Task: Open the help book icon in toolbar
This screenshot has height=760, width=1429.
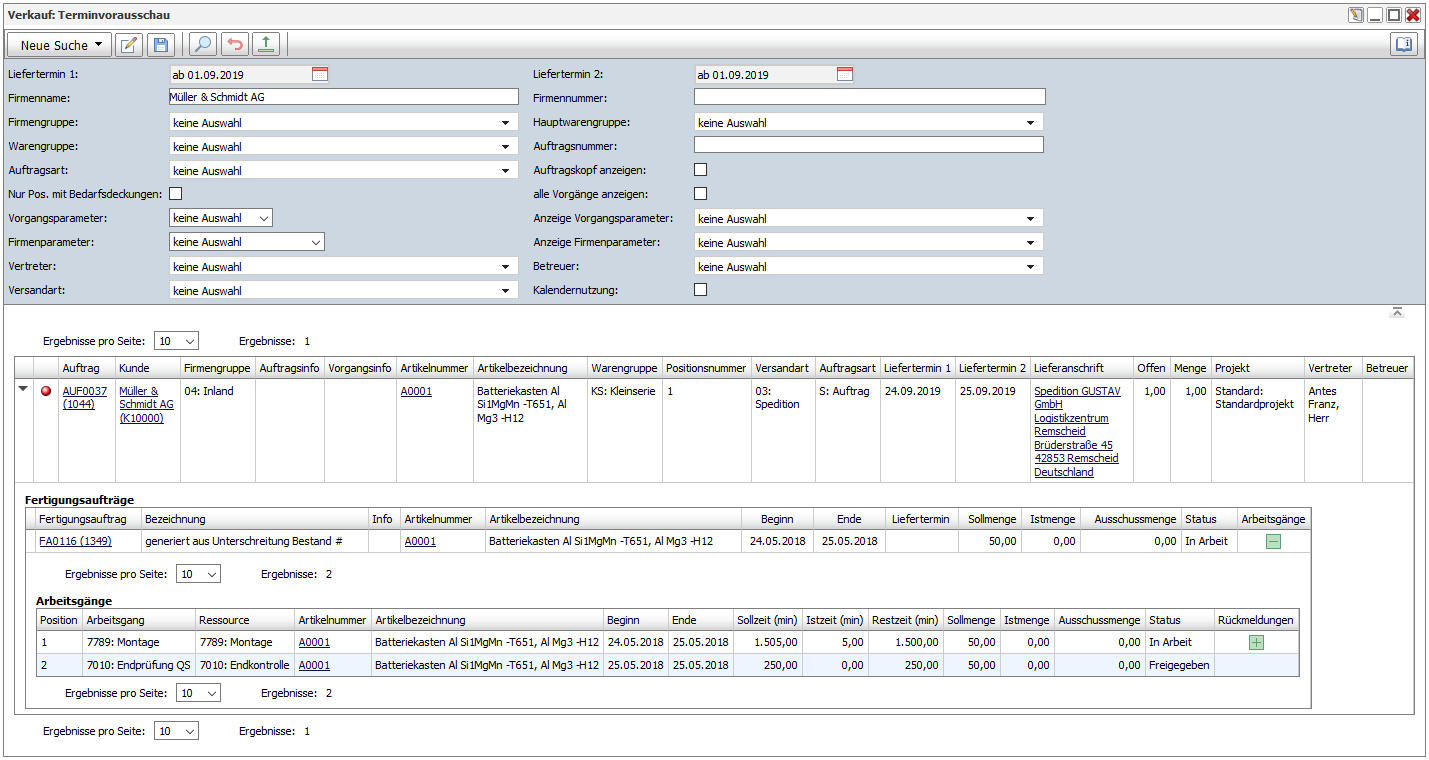Action: (x=1404, y=45)
